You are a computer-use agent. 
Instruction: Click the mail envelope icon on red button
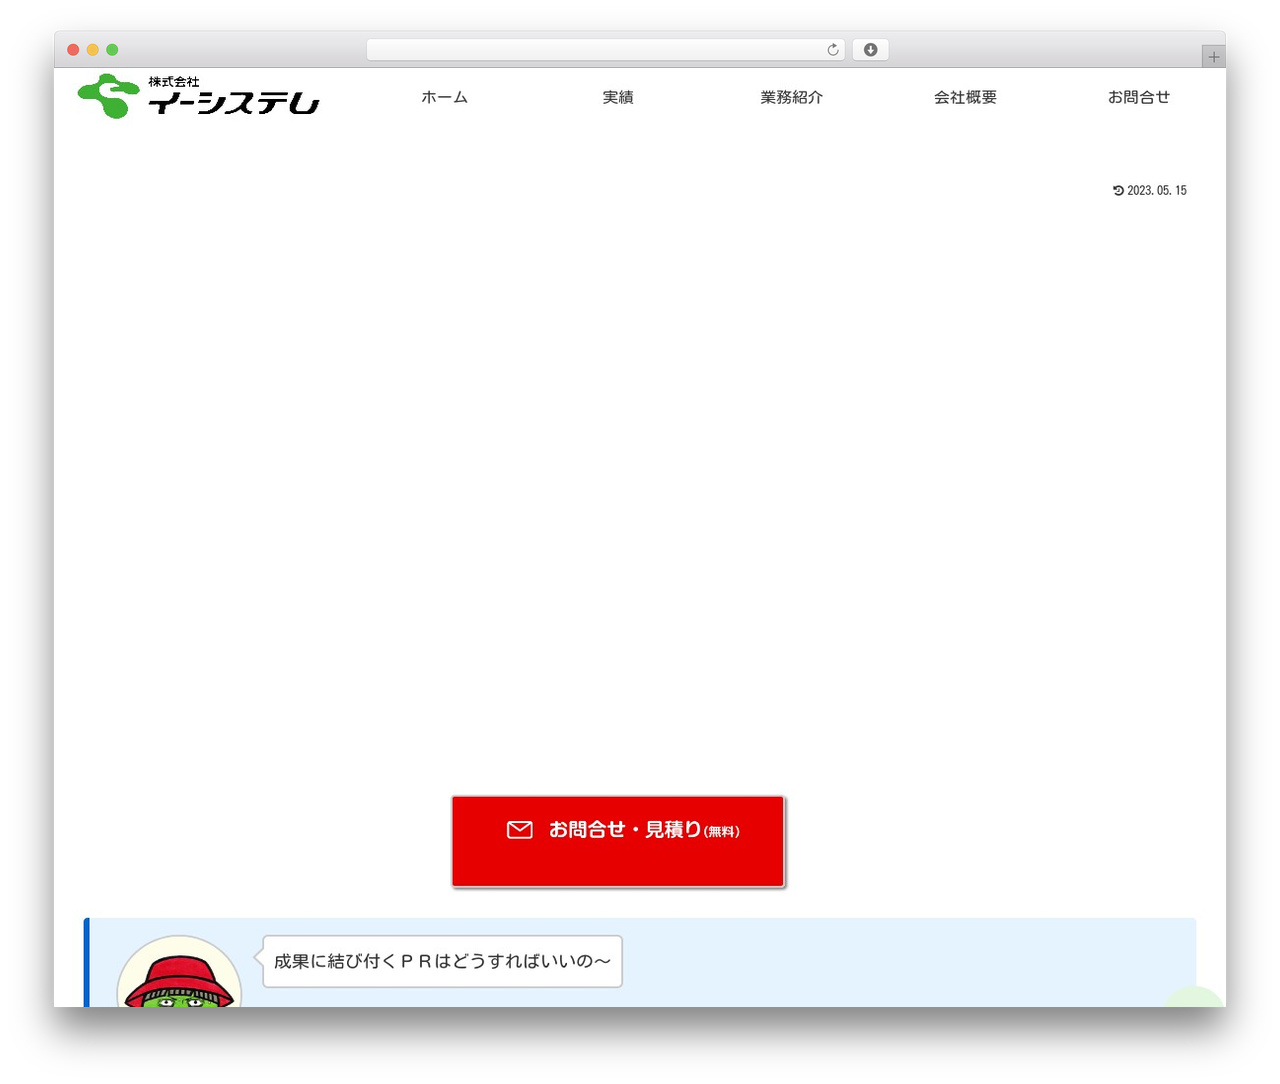[x=520, y=830]
